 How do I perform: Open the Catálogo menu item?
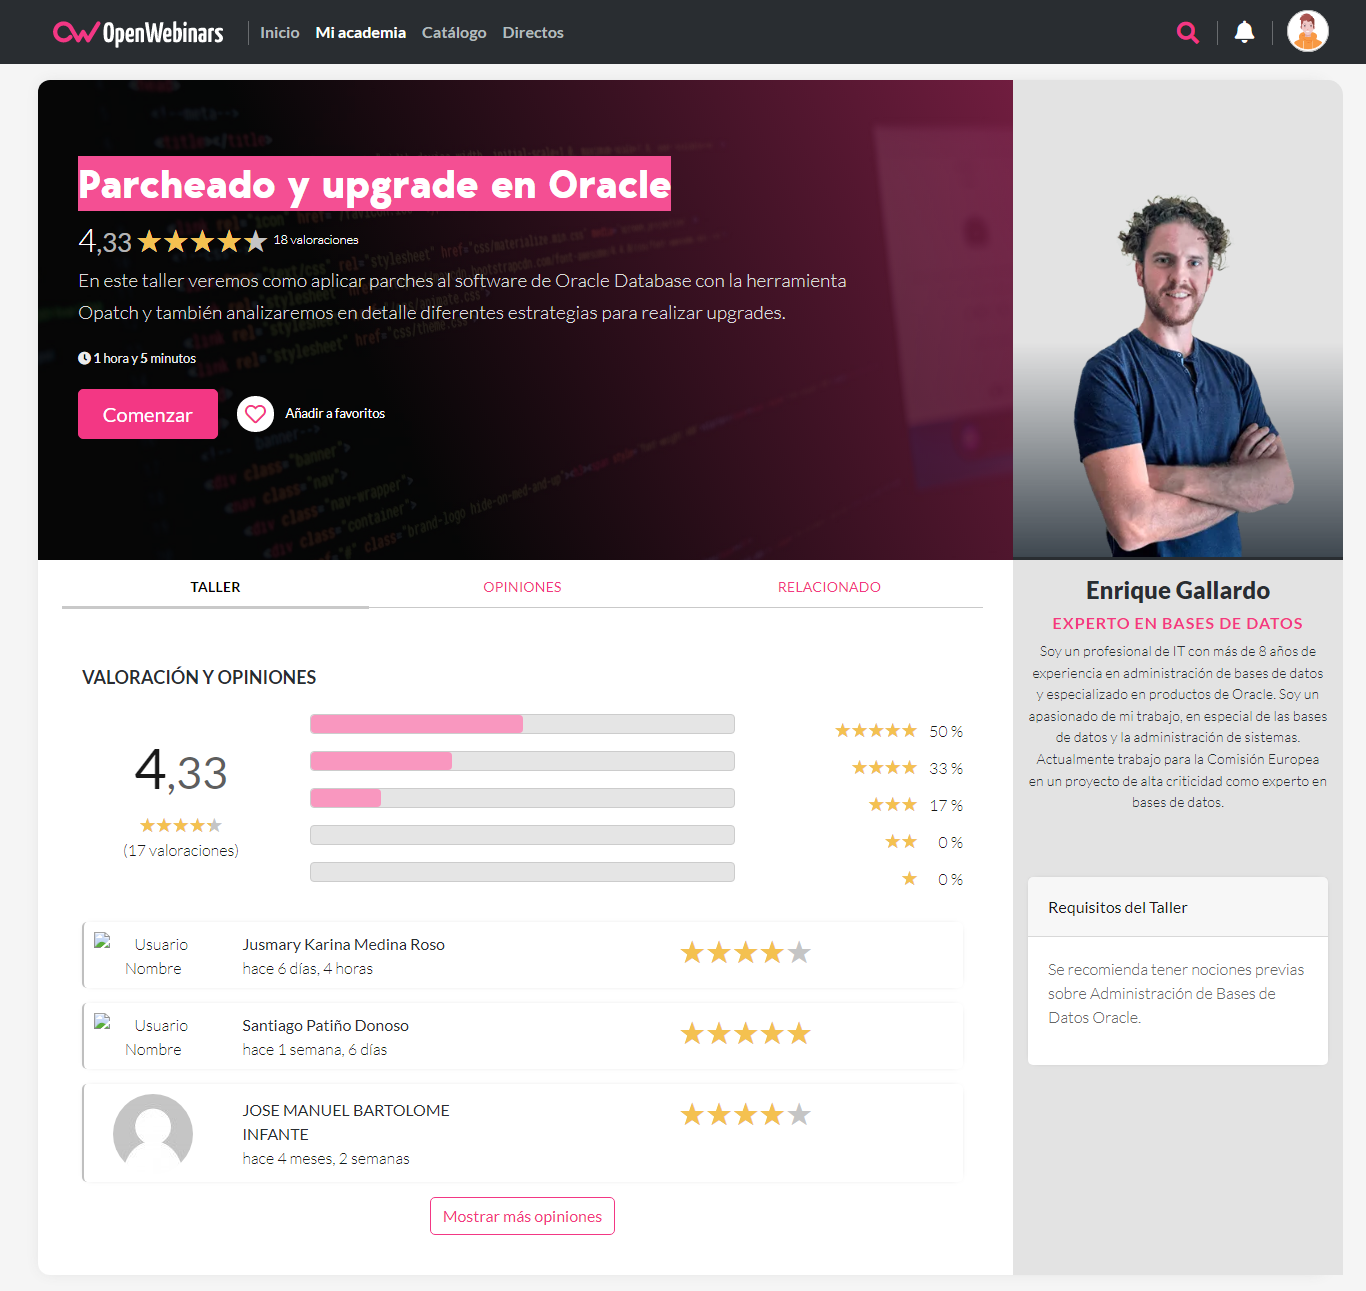point(454,33)
